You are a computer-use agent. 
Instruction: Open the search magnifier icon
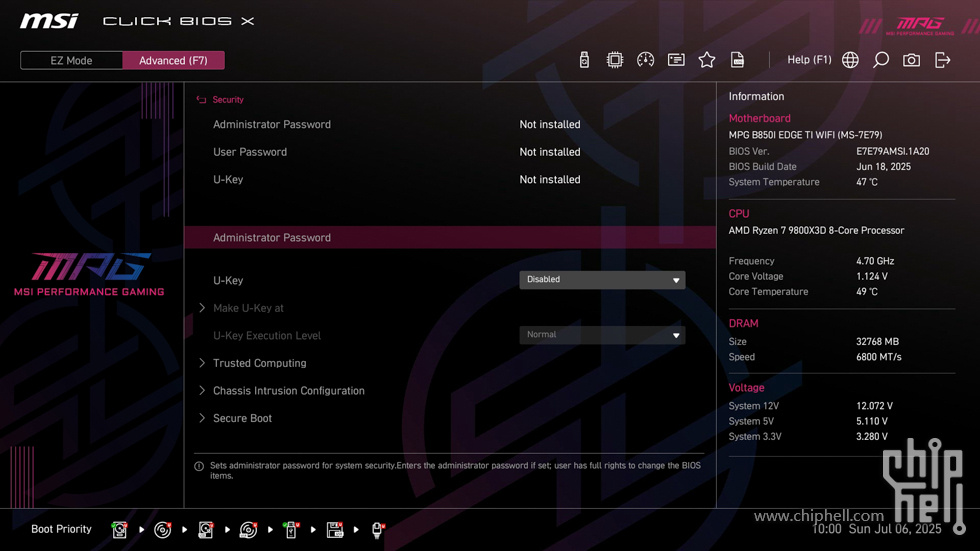881,60
